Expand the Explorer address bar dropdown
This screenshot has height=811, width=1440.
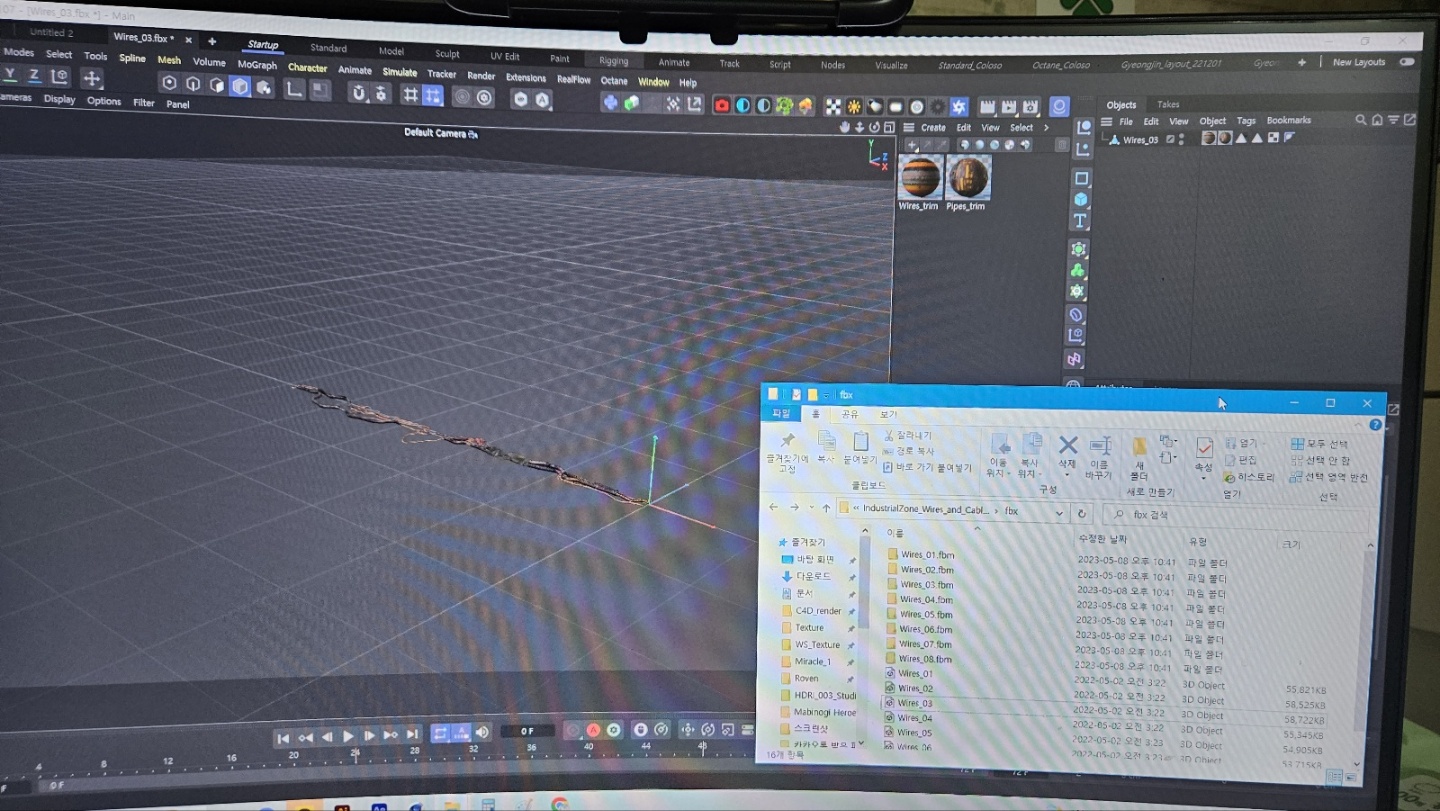(1059, 513)
